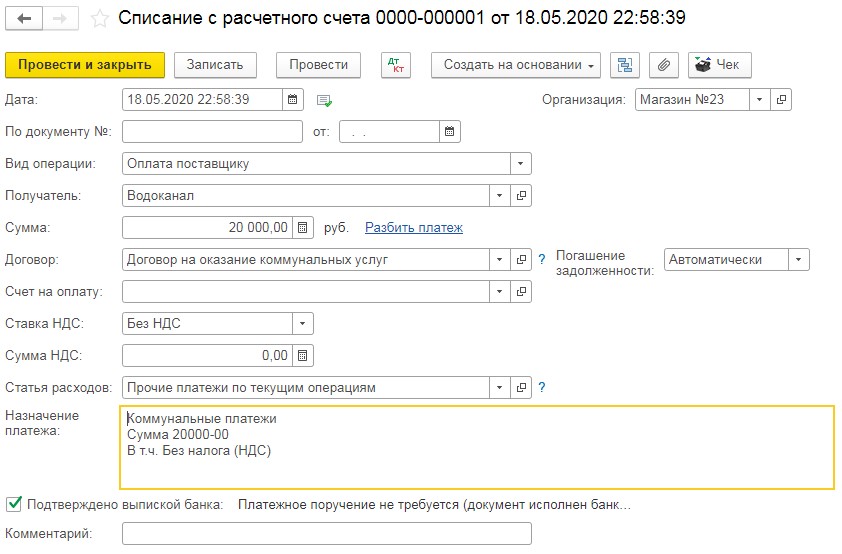Open calculator for Сумма field
The height and width of the screenshot is (554, 842).
(x=304, y=227)
